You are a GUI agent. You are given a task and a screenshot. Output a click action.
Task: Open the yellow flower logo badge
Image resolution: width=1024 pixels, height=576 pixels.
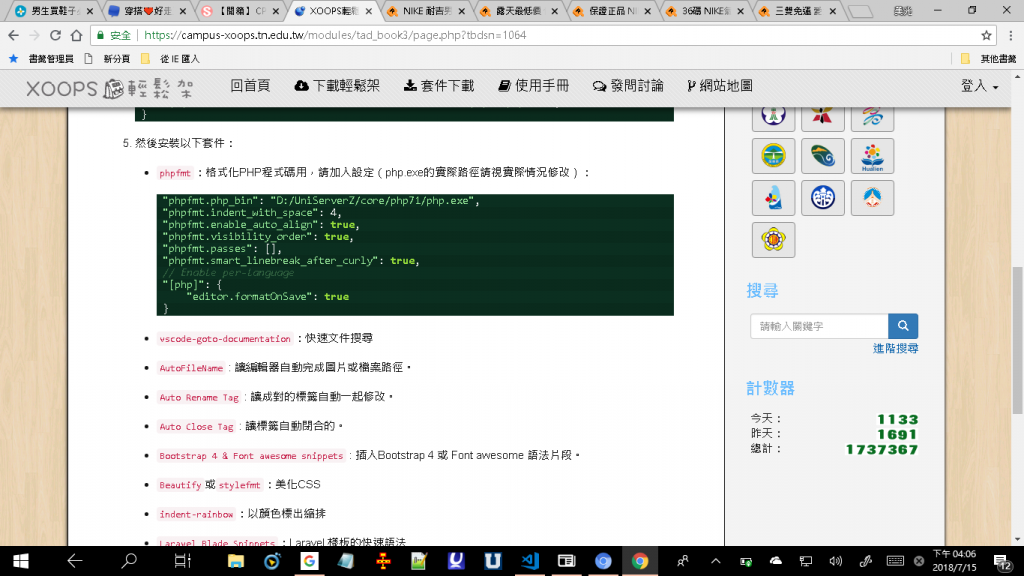(x=773, y=240)
